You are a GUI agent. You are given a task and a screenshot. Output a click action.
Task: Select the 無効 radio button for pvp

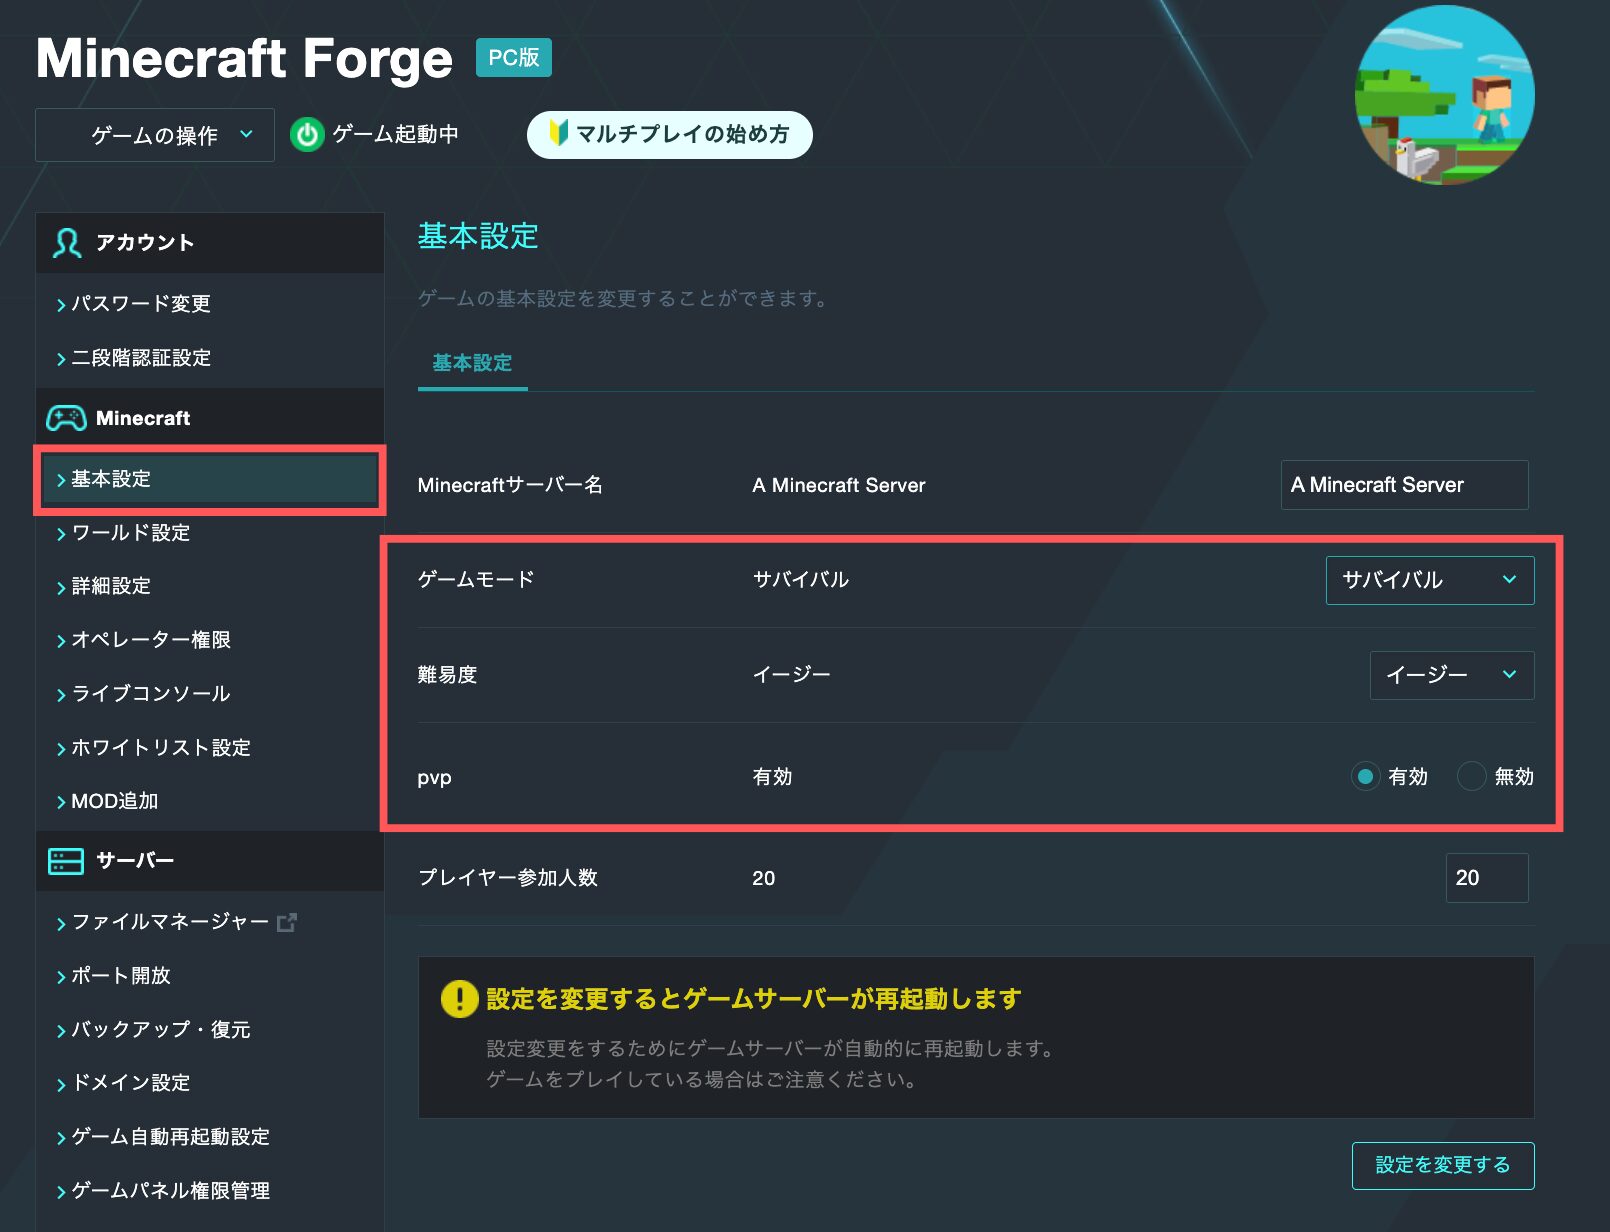(x=1471, y=777)
